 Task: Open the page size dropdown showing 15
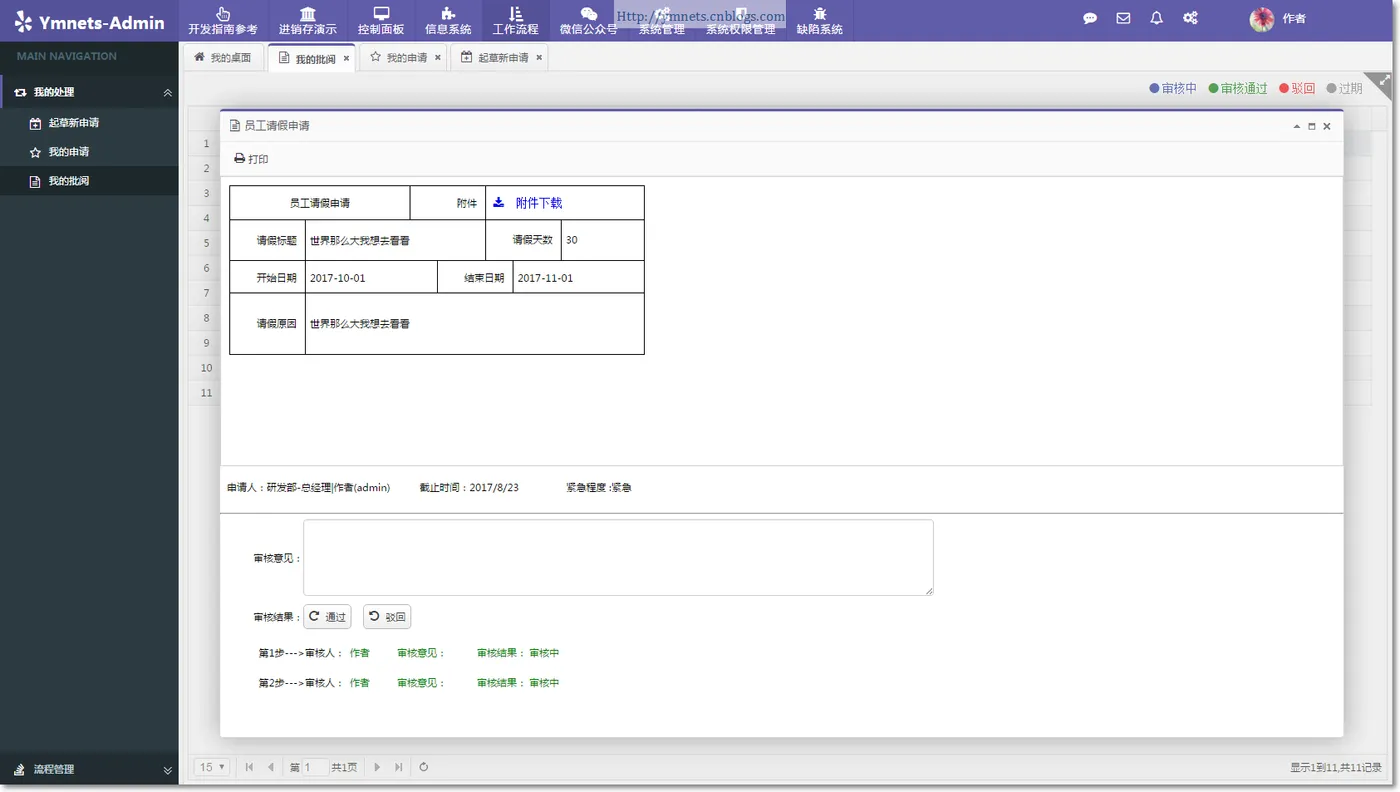click(211, 767)
